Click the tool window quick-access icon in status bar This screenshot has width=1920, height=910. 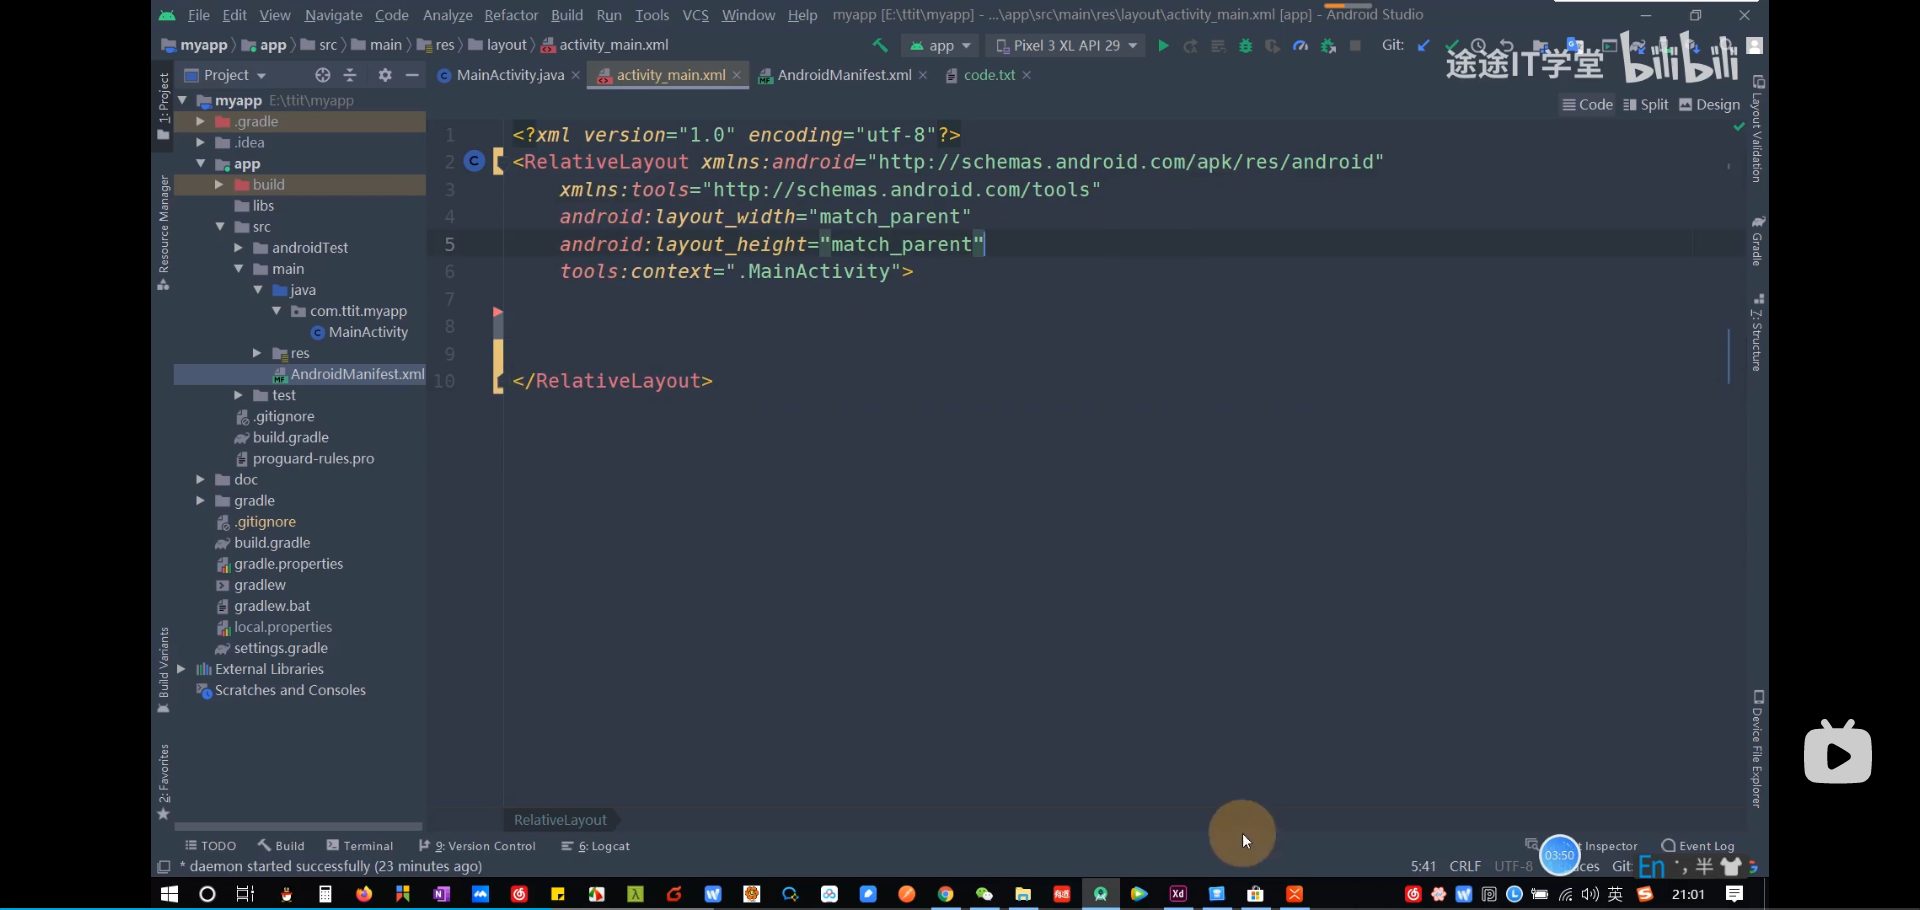pyautogui.click(x=164, y=867)
